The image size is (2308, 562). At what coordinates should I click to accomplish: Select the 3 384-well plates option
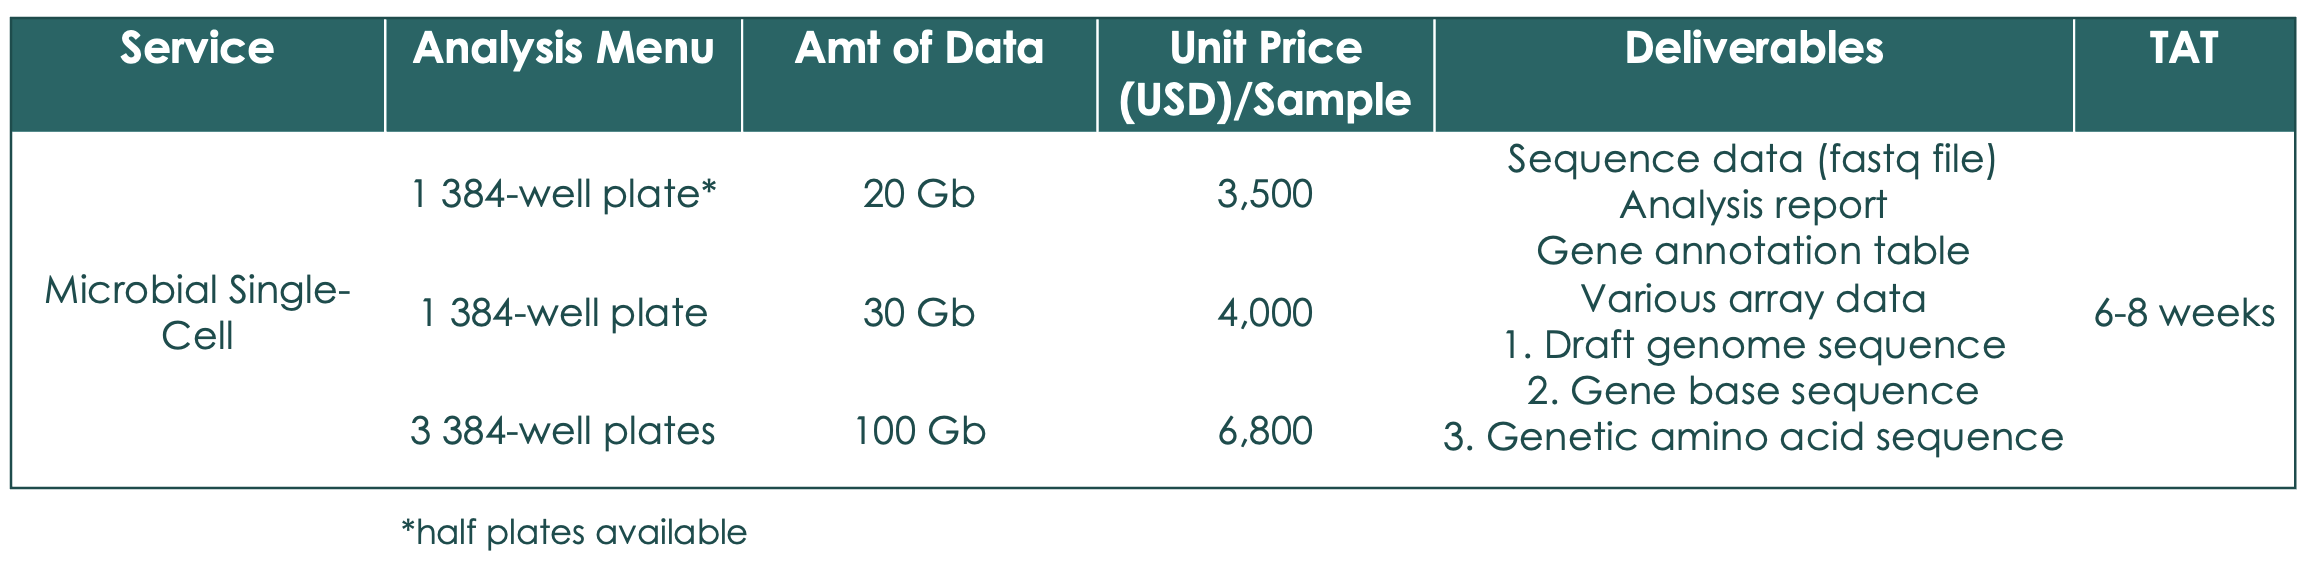(563, 431)
